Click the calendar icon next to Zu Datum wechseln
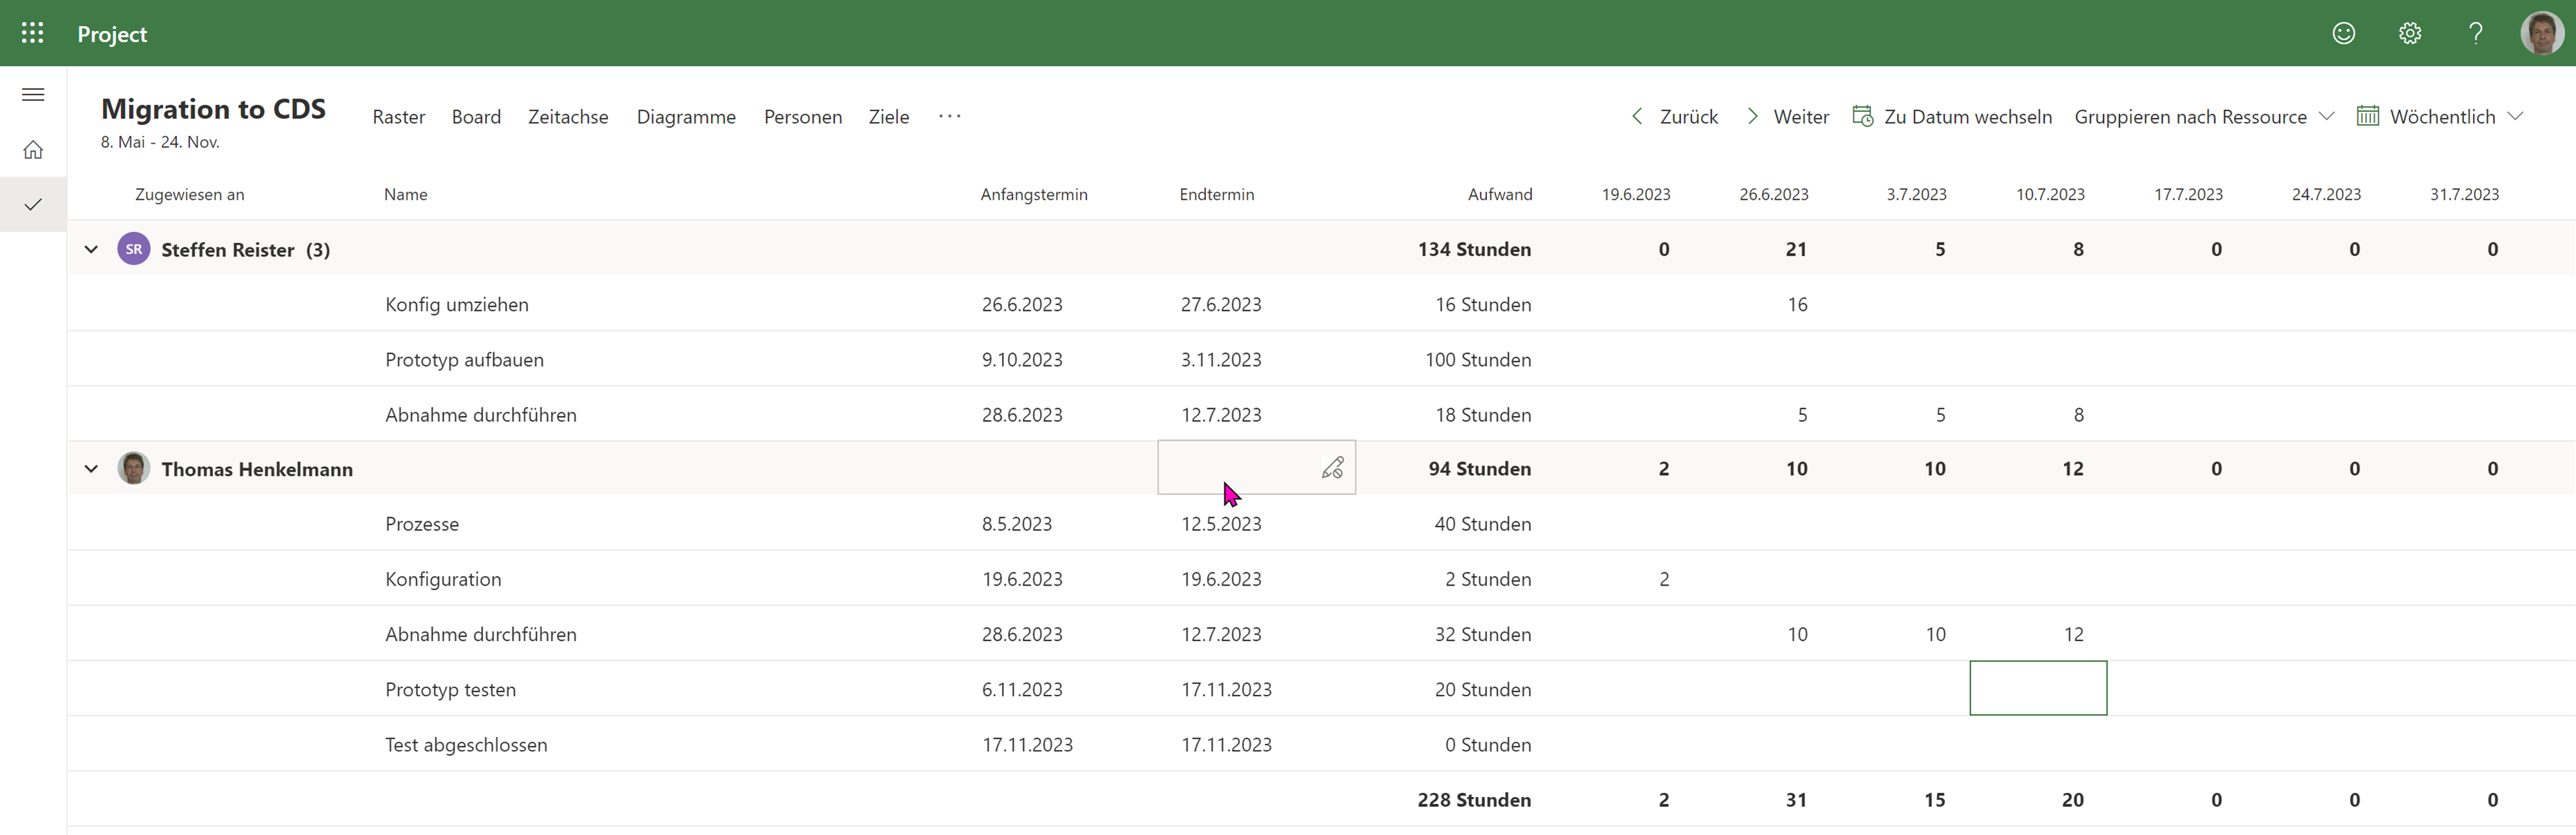Screen dimensions: 2576x835 pos(1864,116)
